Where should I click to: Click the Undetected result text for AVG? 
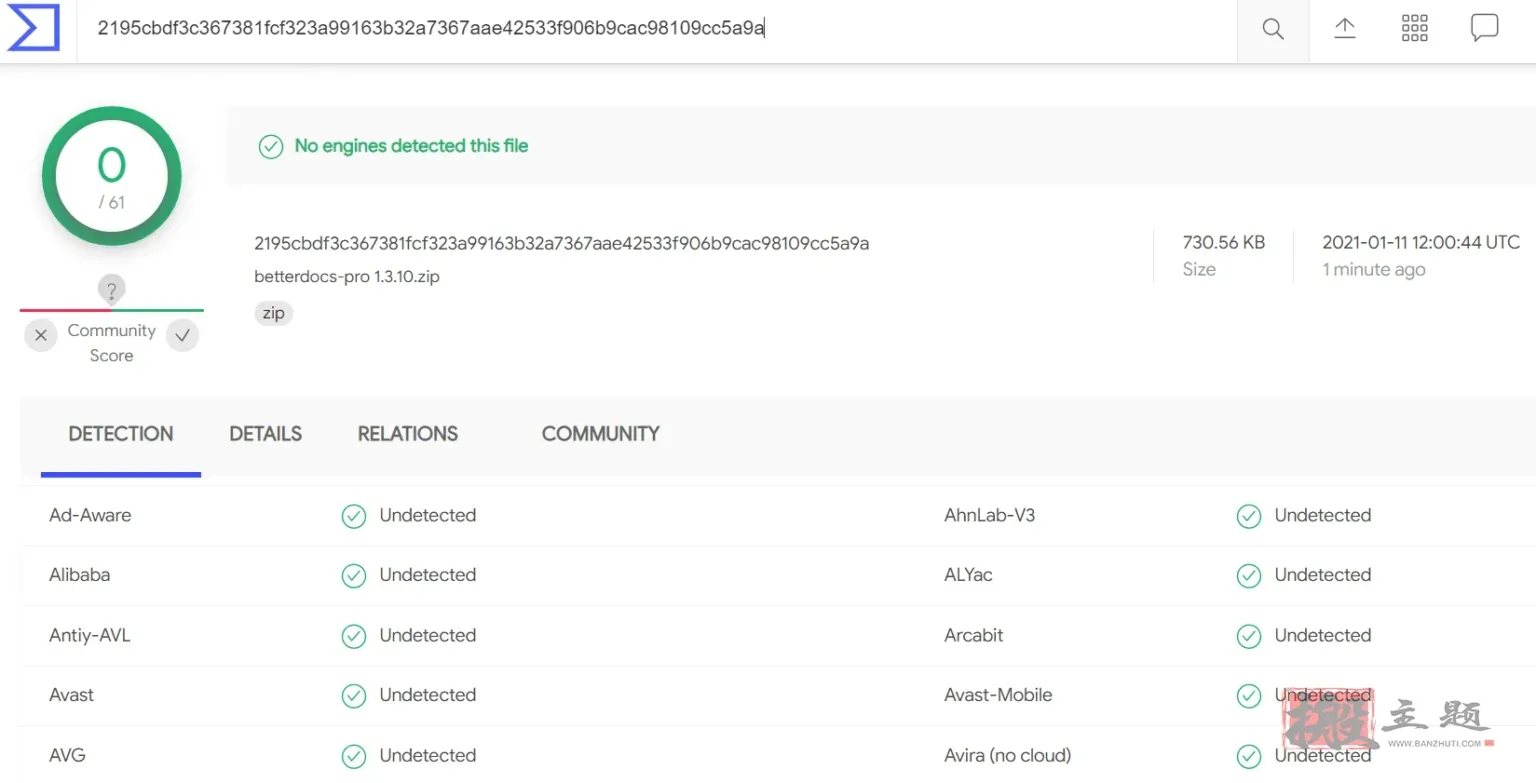point(428,755)
